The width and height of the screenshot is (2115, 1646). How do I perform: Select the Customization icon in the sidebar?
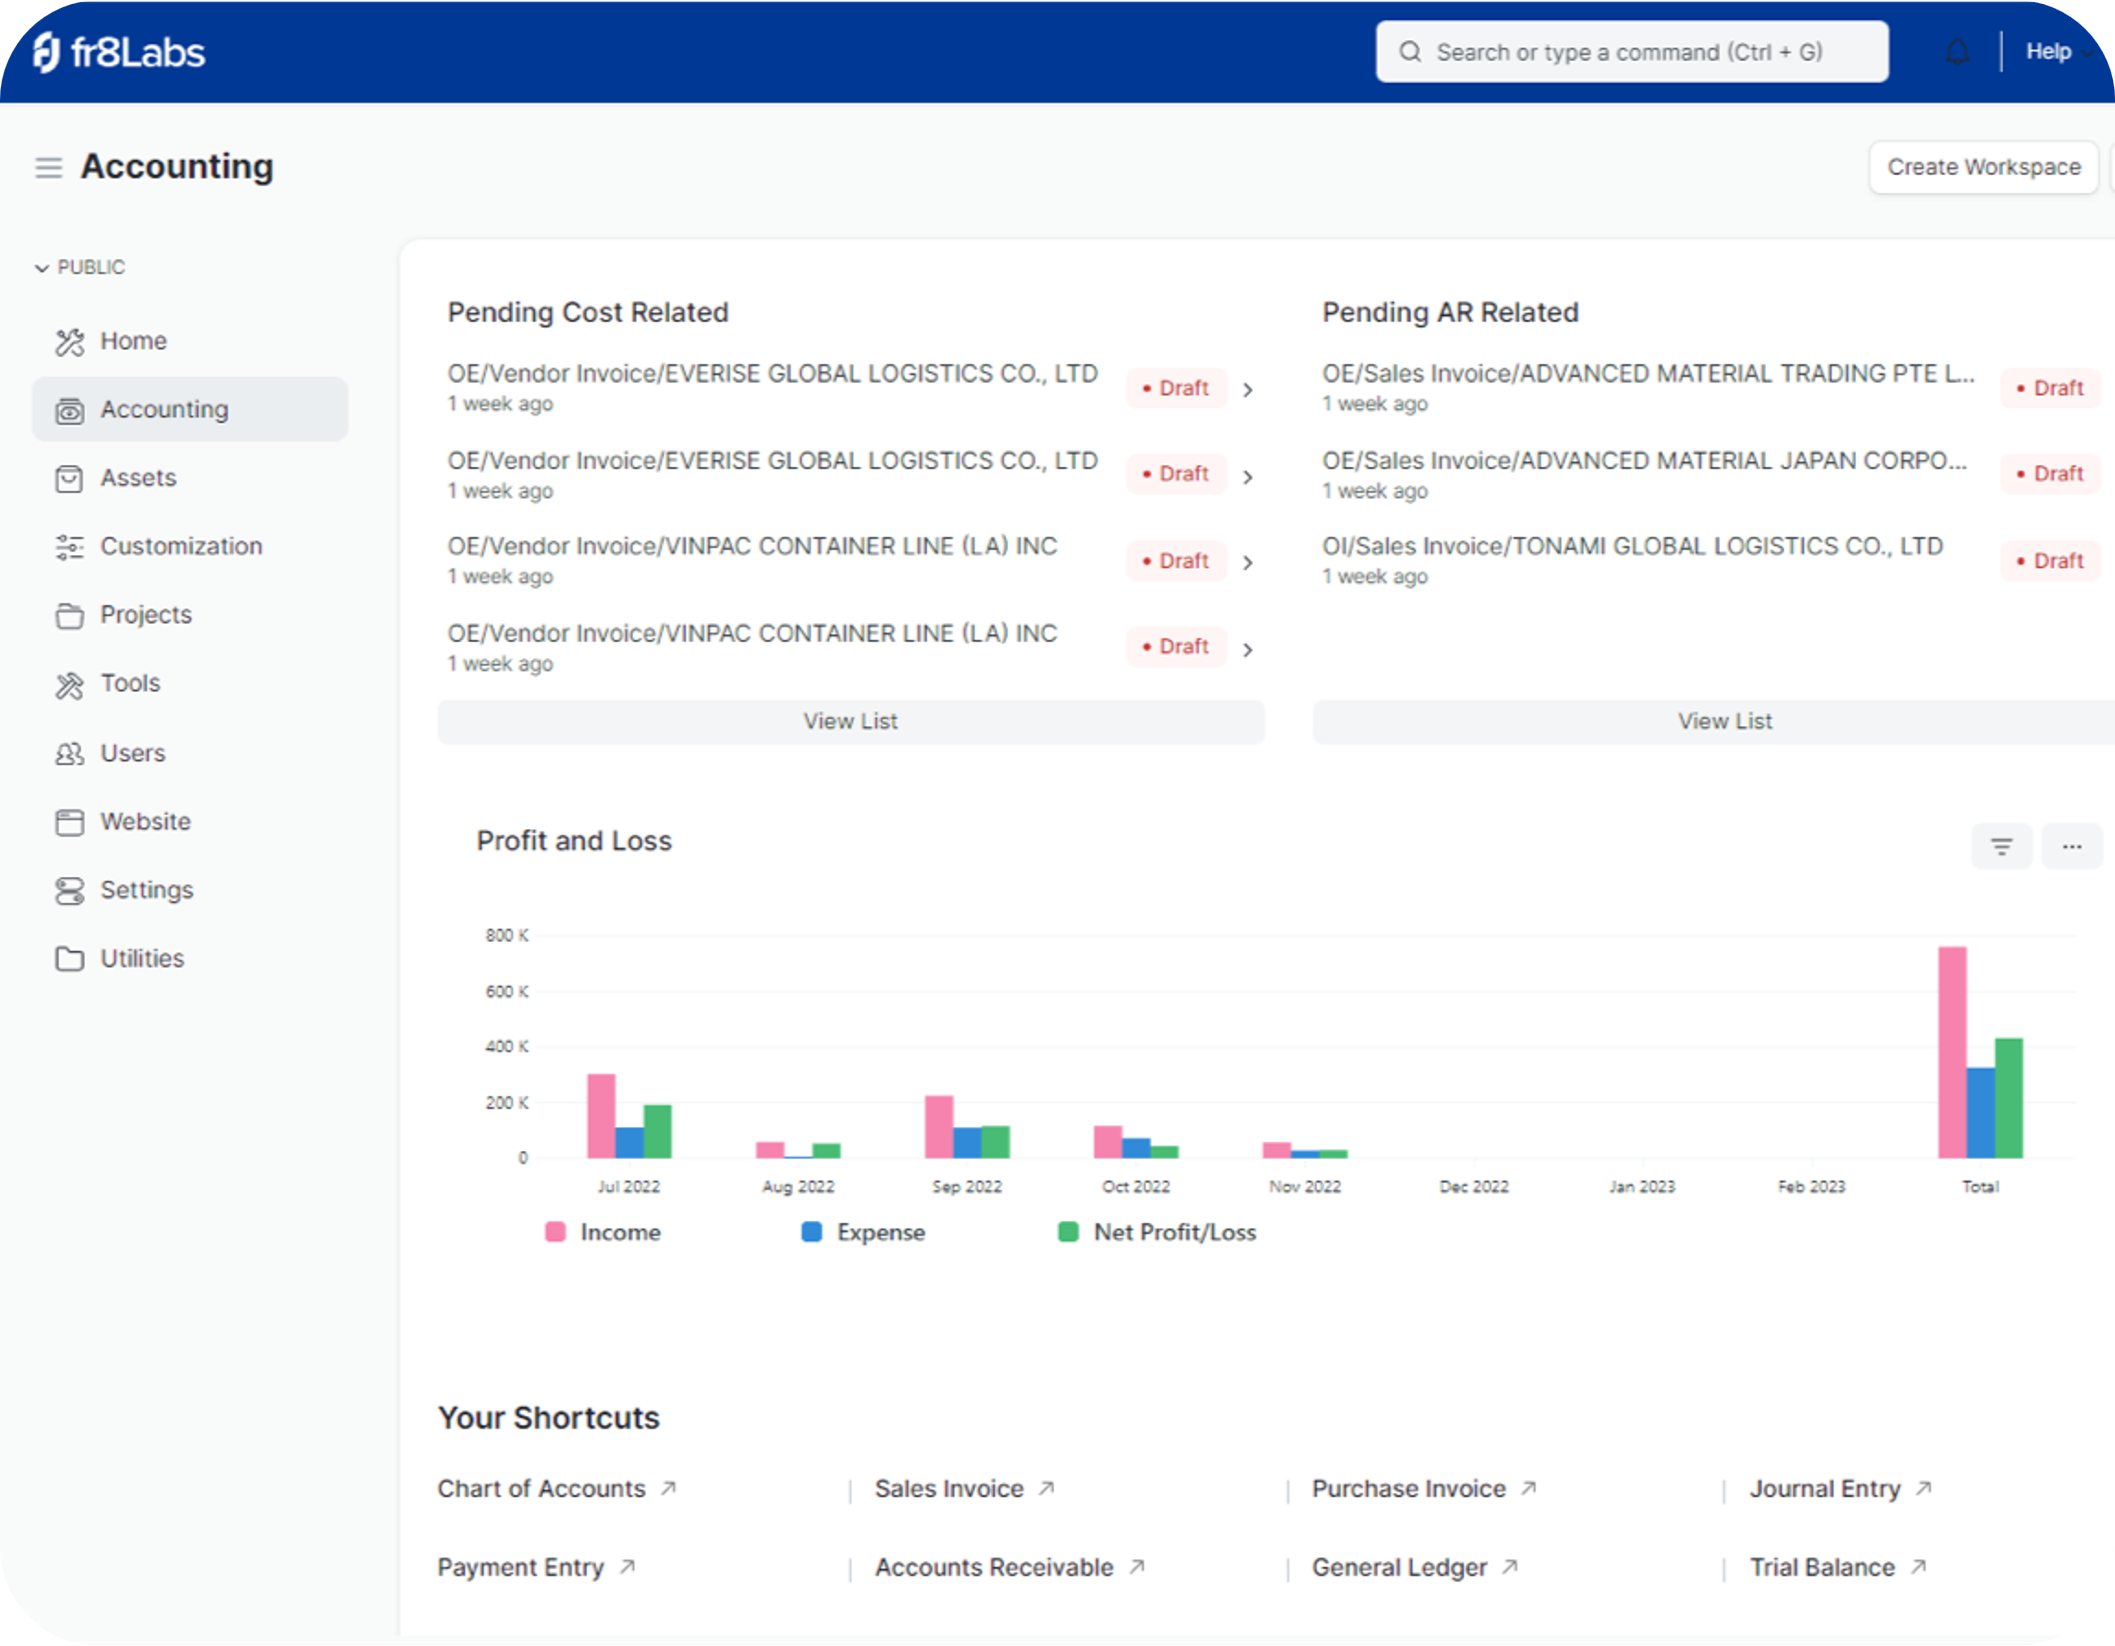(x=68, y=546)
